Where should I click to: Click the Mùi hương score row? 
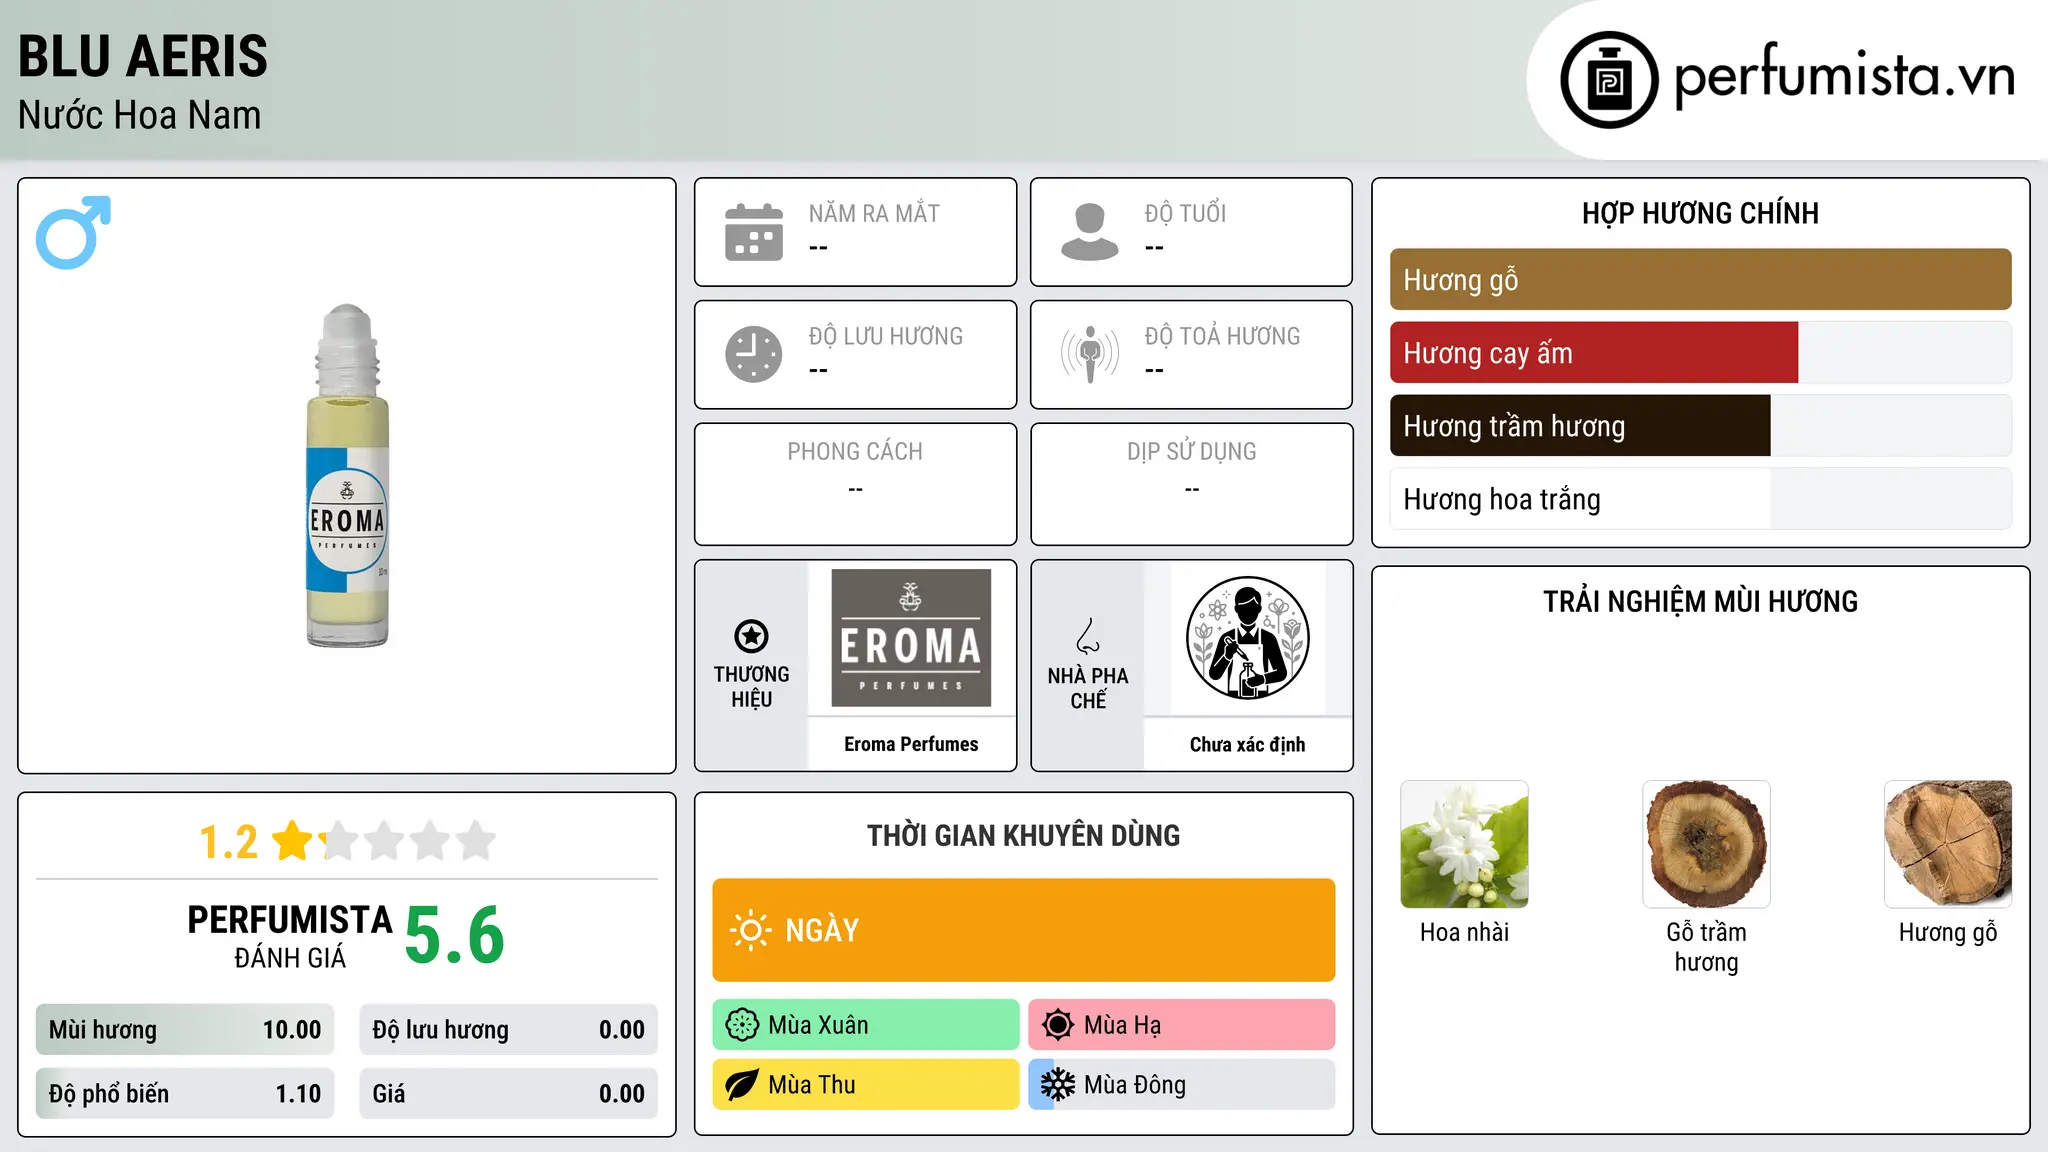[x=185, y=1030]
